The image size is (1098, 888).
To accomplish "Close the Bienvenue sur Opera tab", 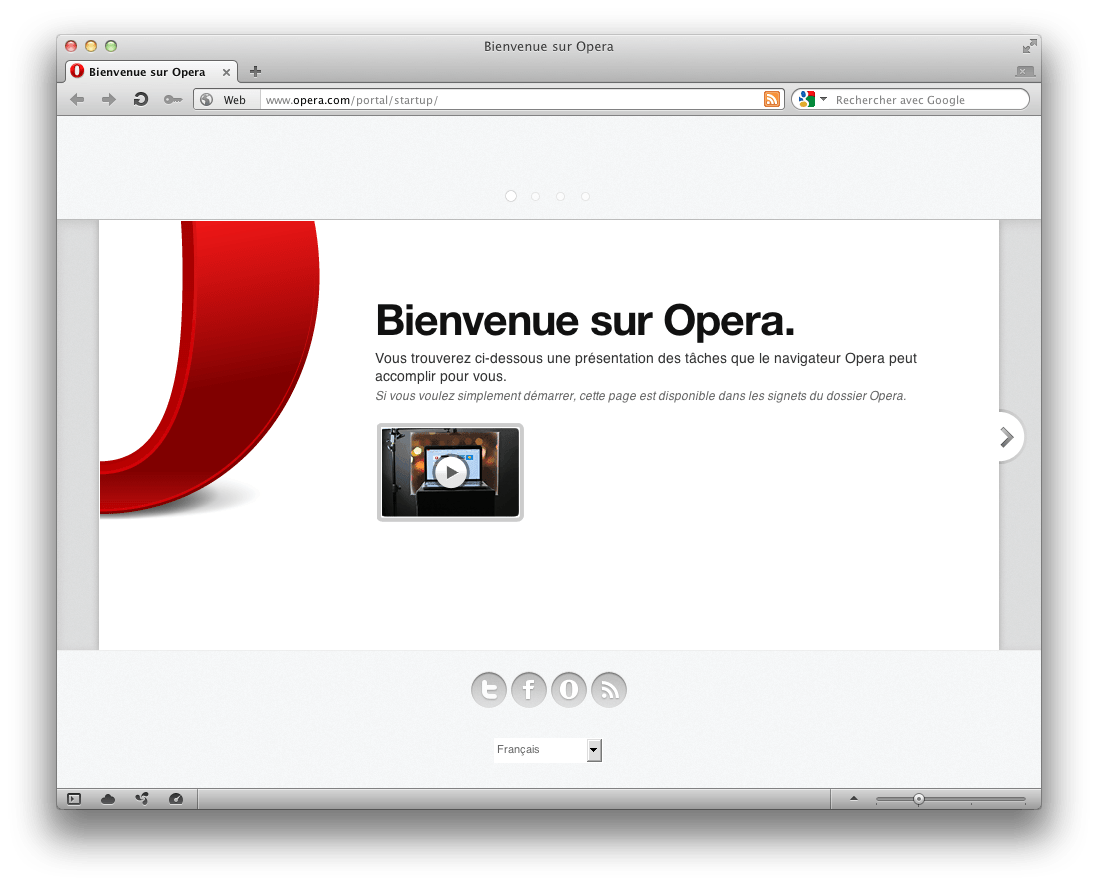I will [x=226, y=72].
